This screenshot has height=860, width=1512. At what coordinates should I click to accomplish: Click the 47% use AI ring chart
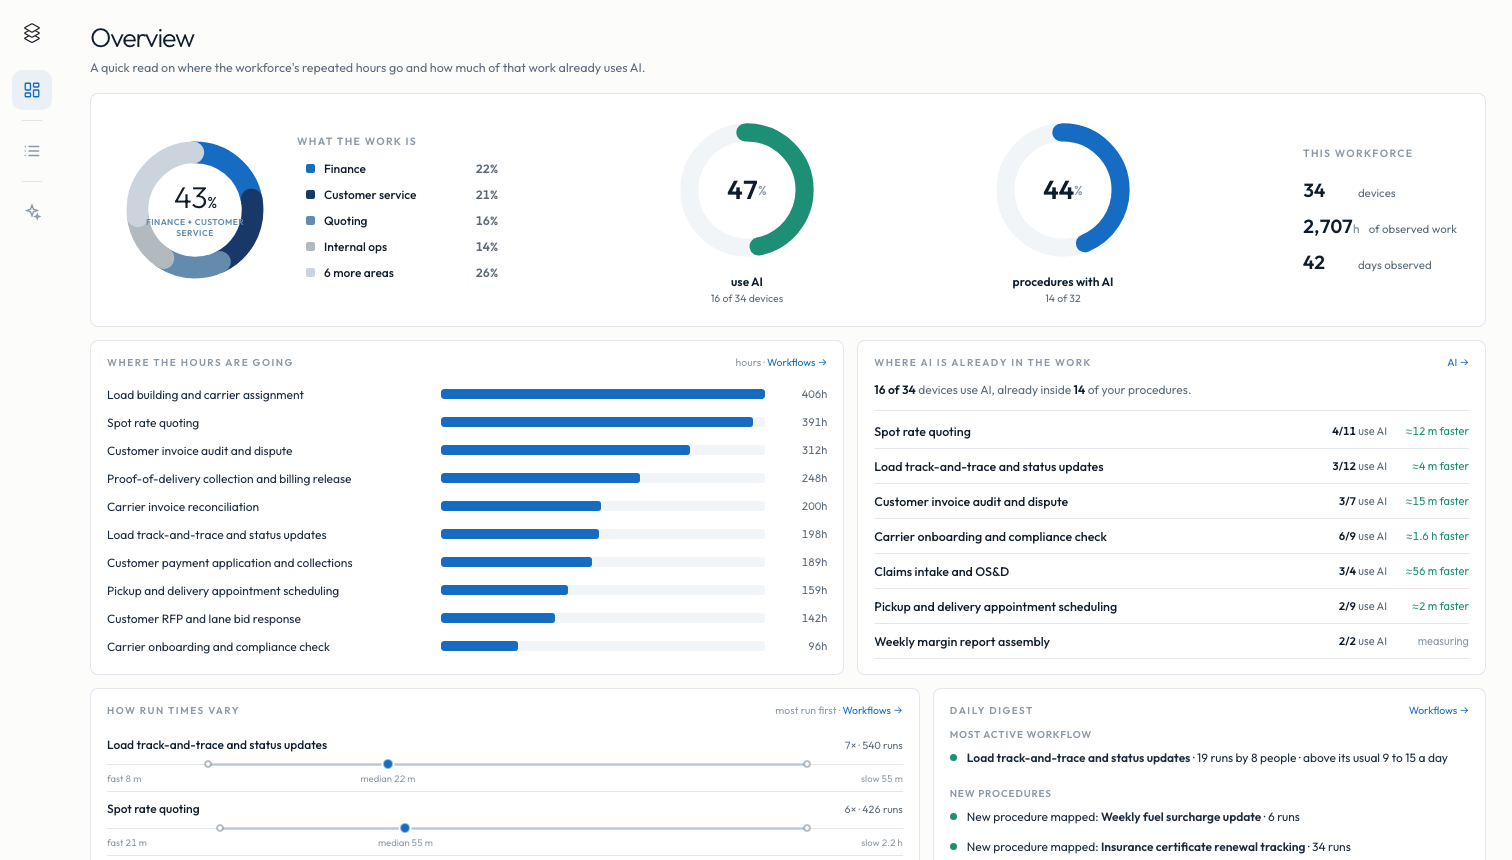pyautogui.click(x=747, y=190)
